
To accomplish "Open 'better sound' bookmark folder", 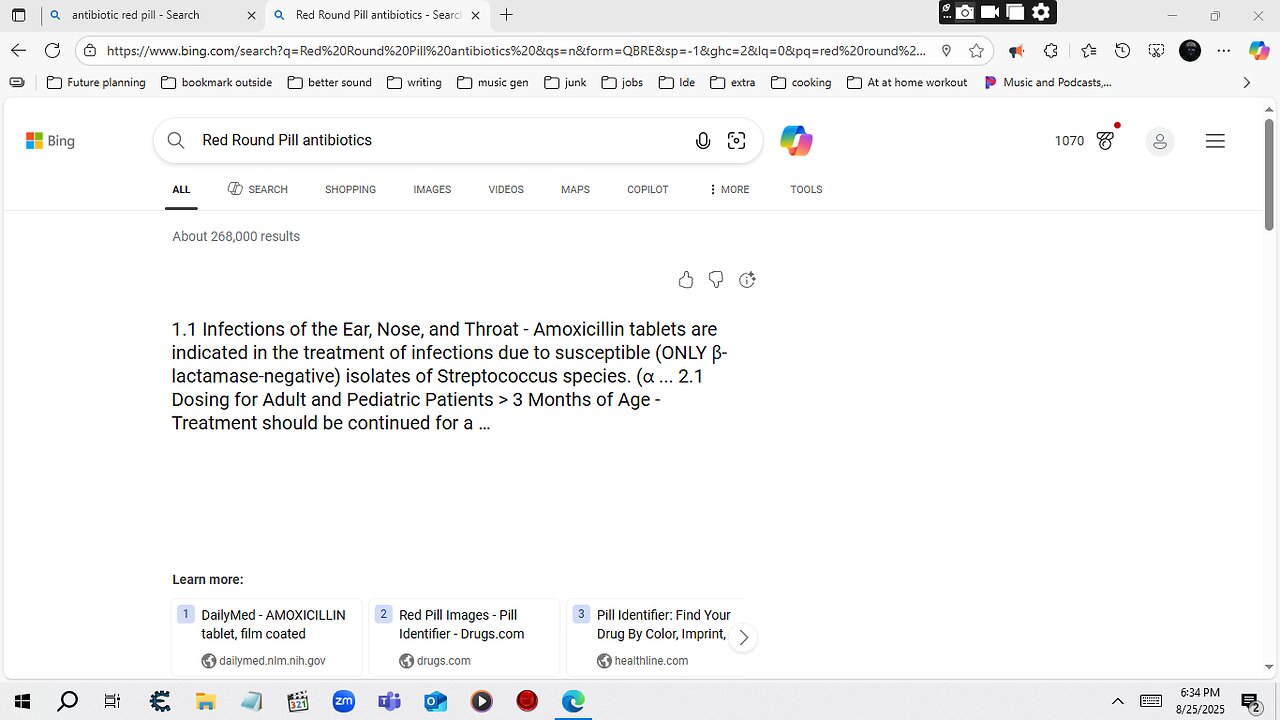I will coord(329,83).
